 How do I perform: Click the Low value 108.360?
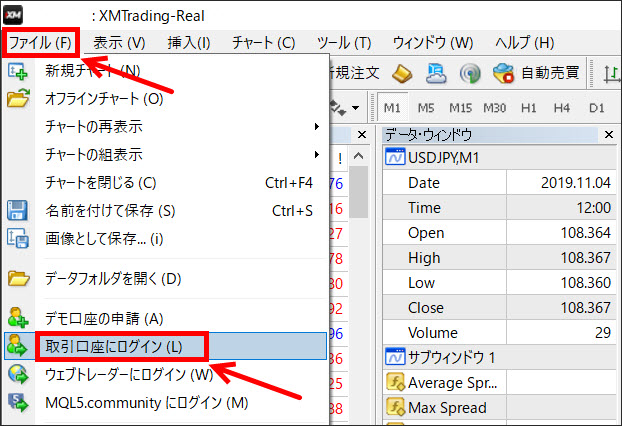tap(586, 283)
